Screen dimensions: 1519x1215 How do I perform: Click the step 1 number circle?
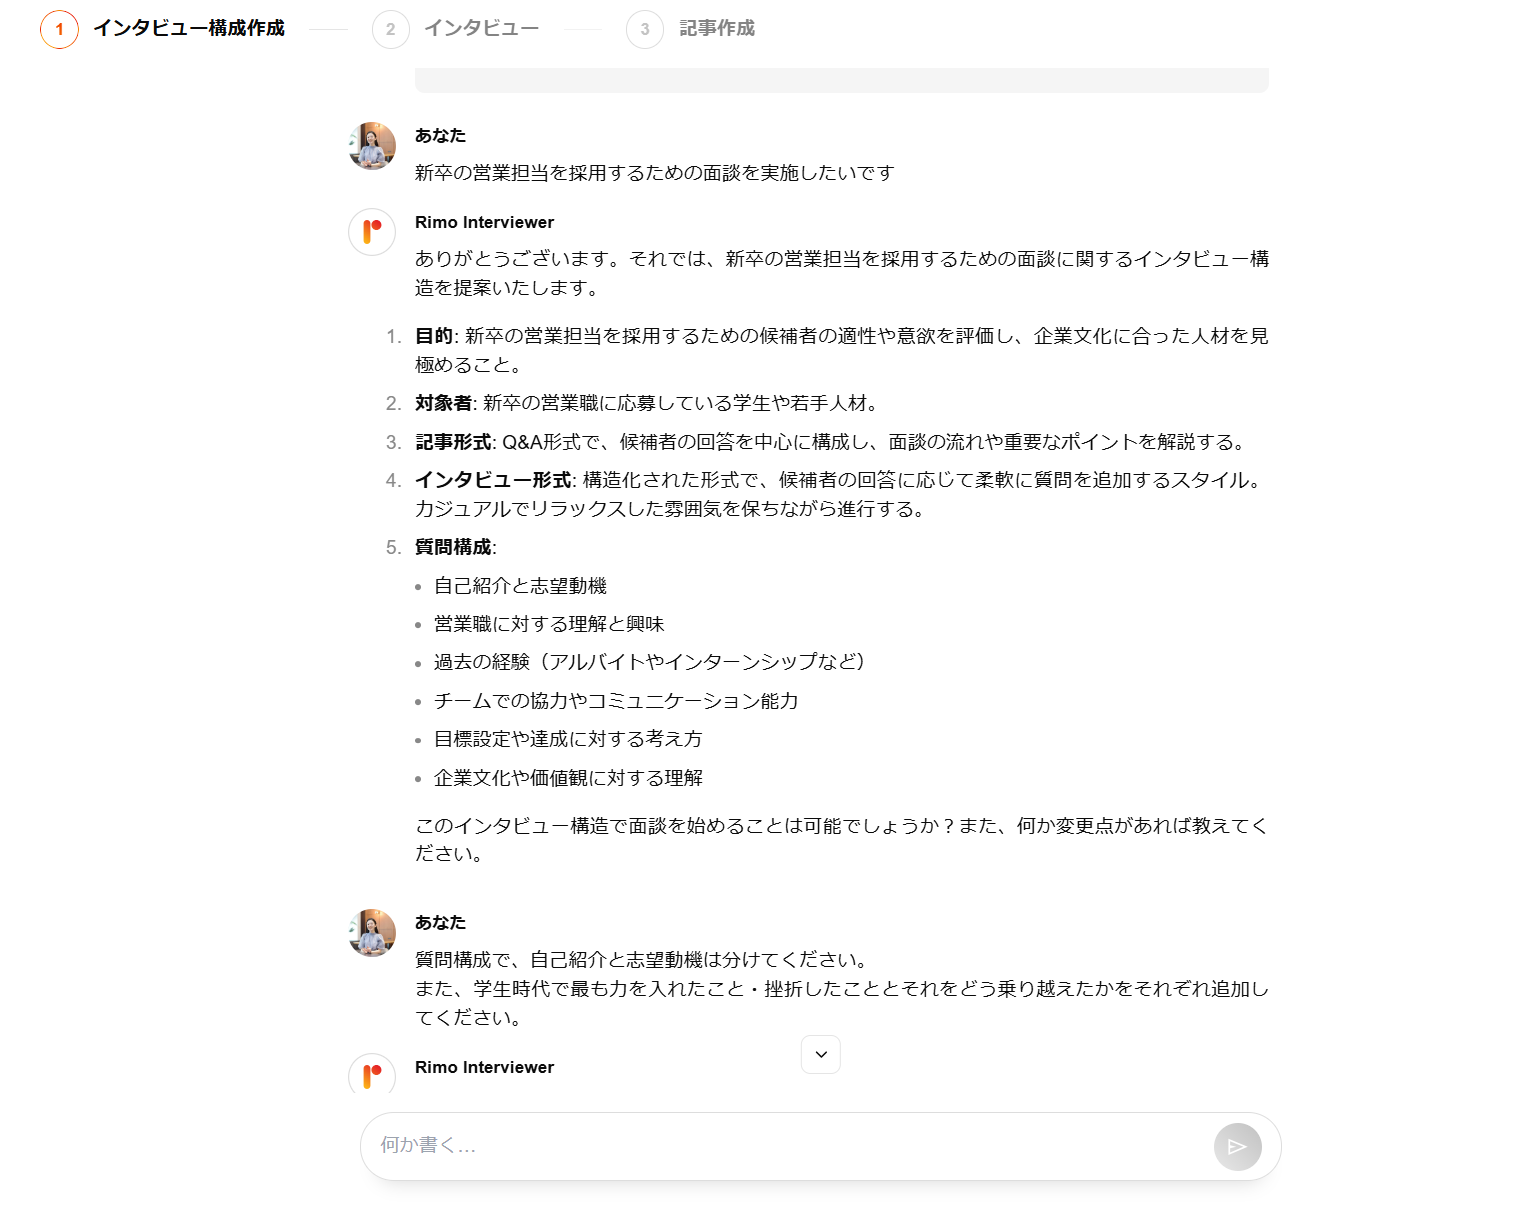click(x=59, y=29)
